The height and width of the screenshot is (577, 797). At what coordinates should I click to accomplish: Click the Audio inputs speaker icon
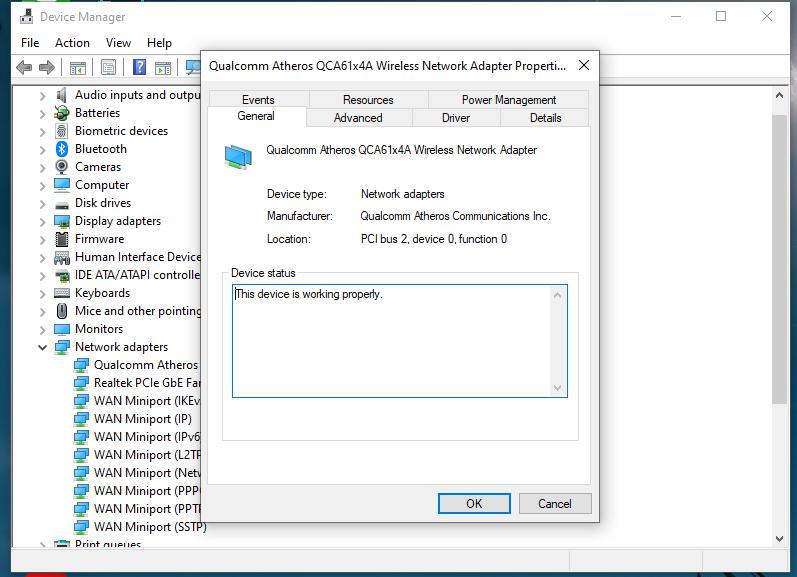62,95
